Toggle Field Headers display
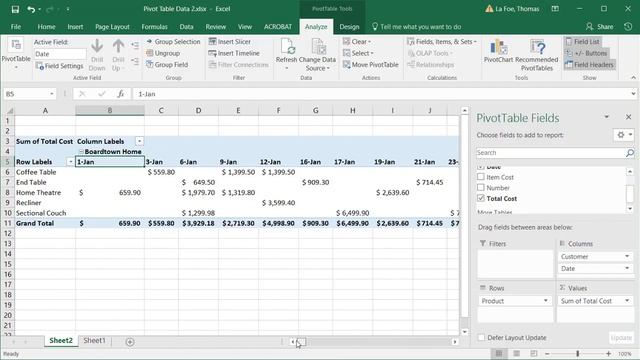The image size is (640, 360). tap(589, 64)
